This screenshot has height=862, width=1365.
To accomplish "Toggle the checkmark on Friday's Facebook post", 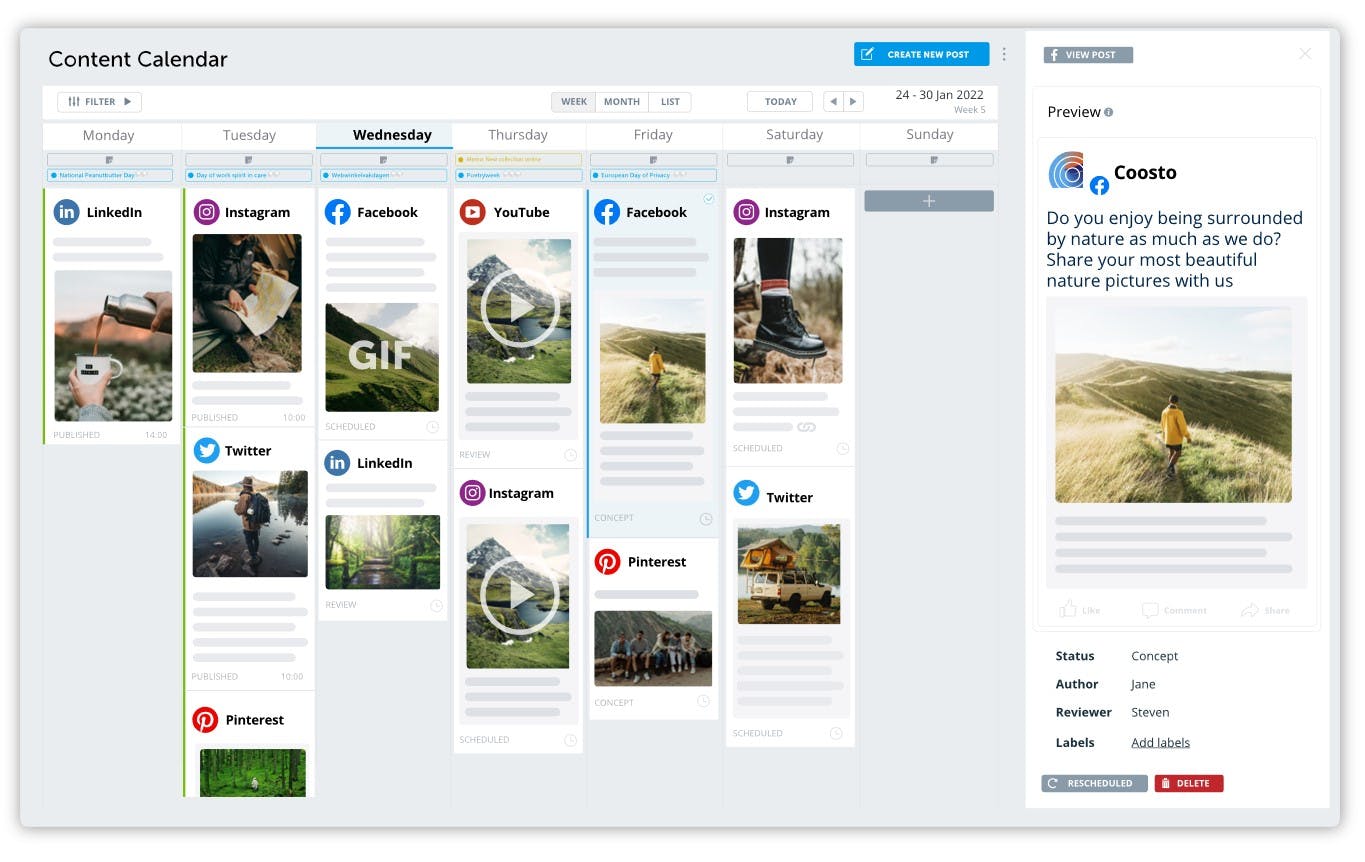I will [709, 198].
